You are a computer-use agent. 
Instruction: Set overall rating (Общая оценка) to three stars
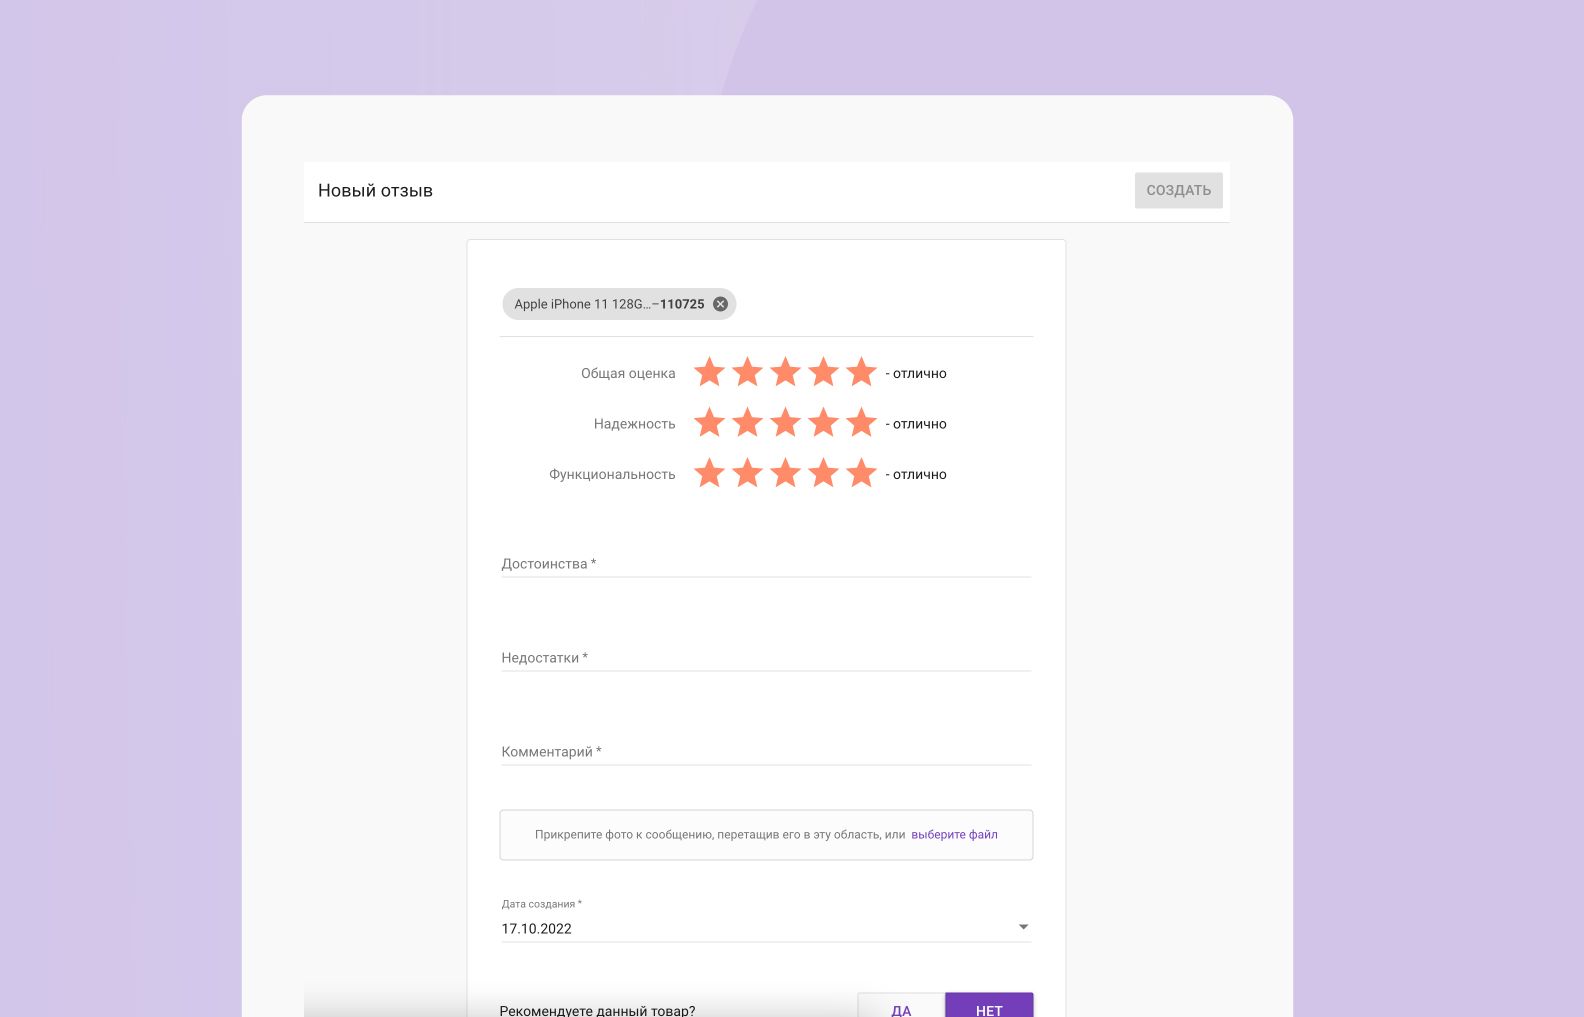pos(785,372)
